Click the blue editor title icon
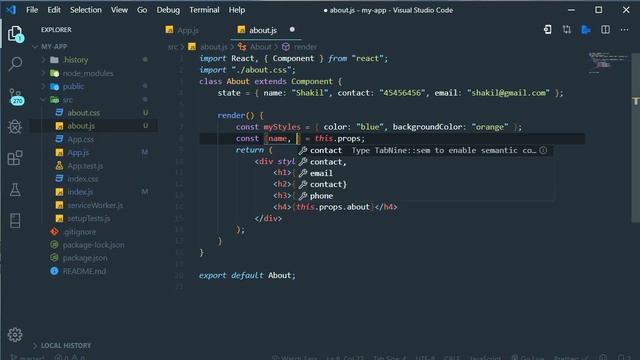This screenshot has height=360, width=640. tap(586, 29)
